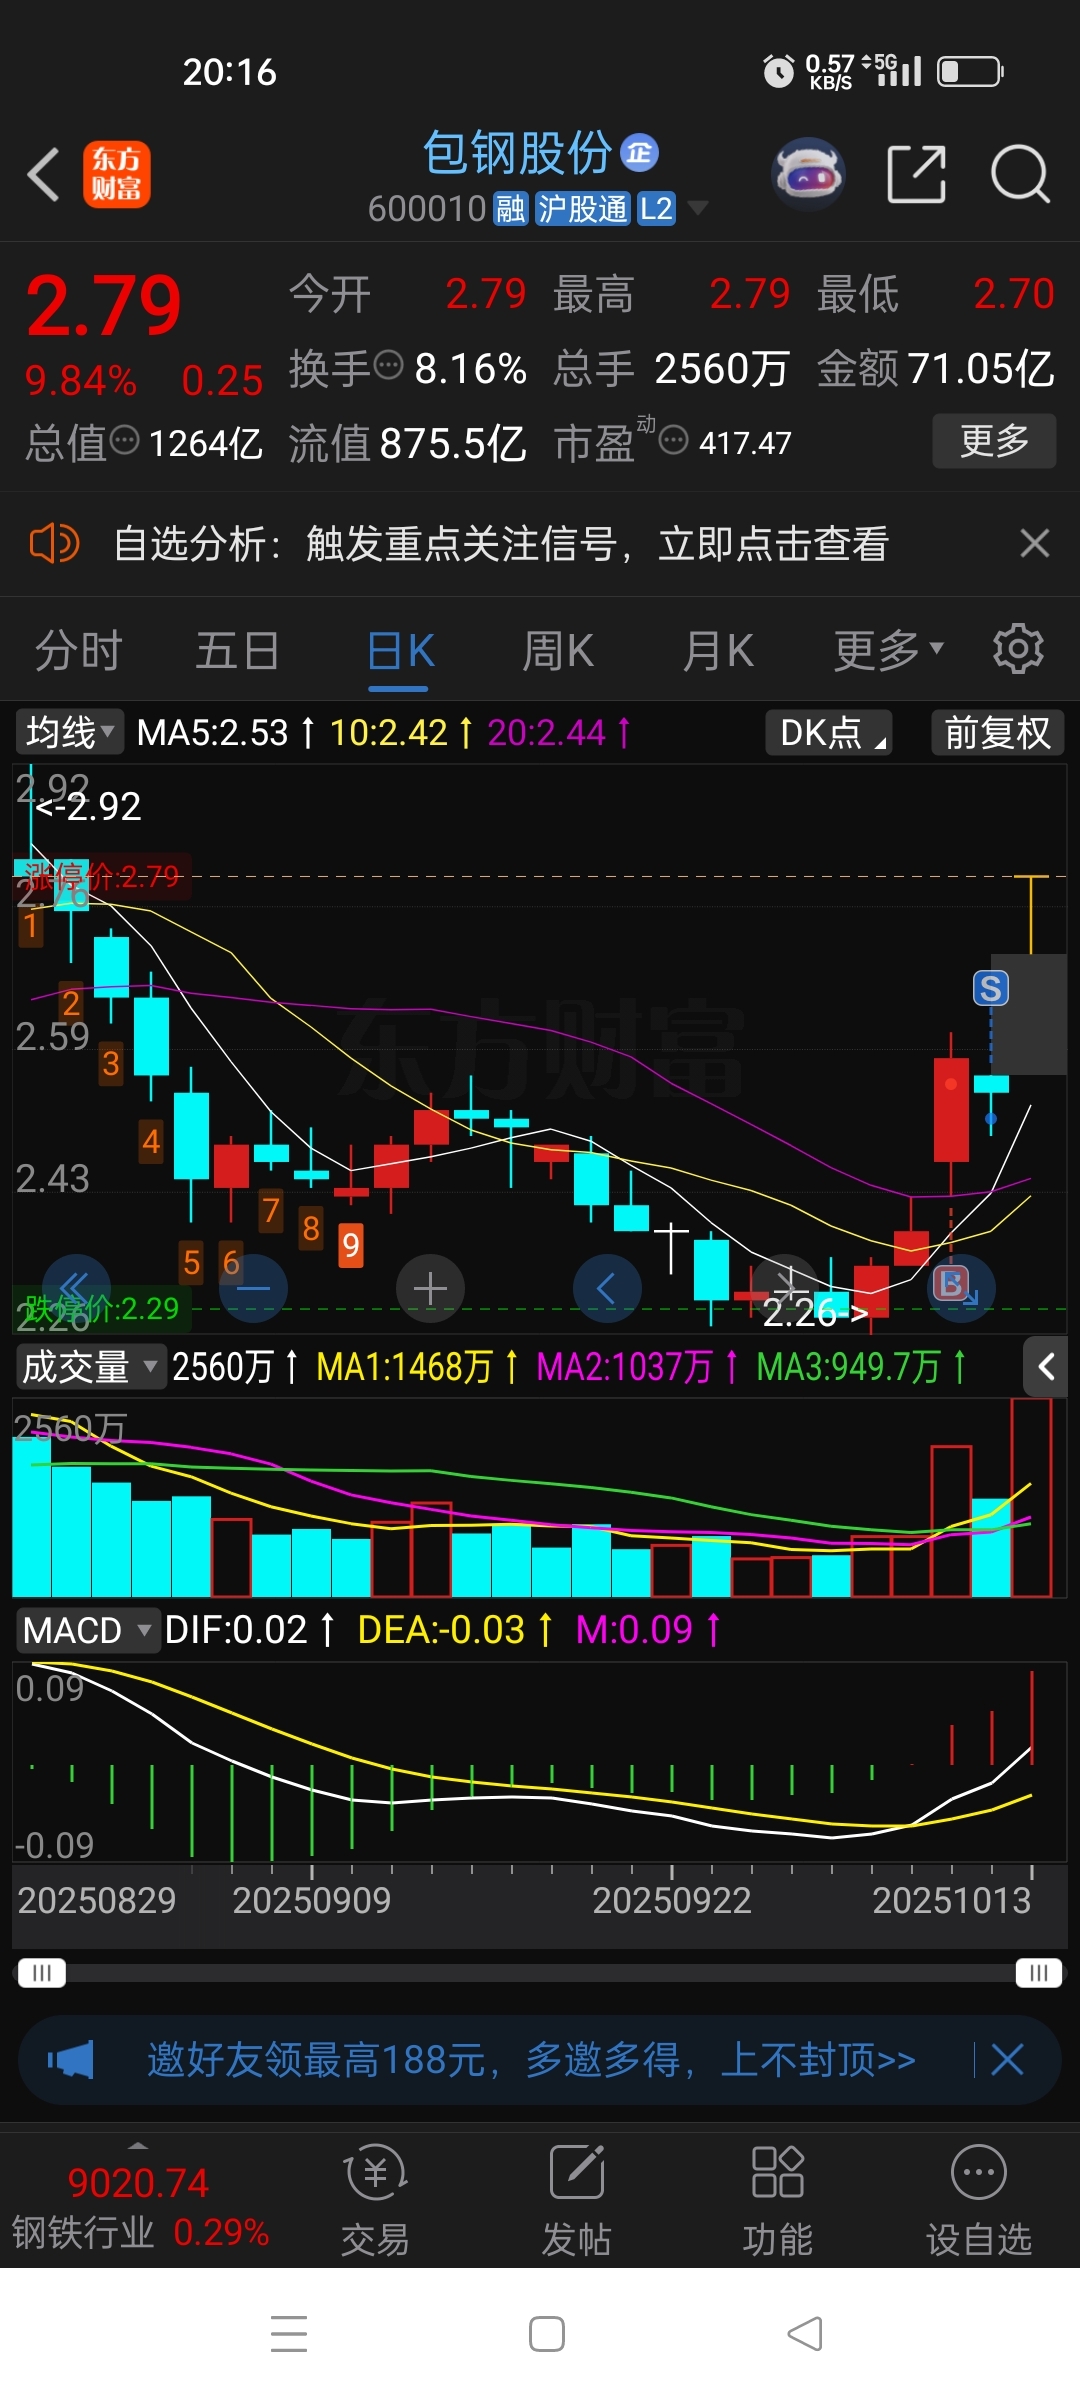This screenshot has width=1080, height=2400.
Task: Tap the S sell-point marker
Action: tap(991, 988)
